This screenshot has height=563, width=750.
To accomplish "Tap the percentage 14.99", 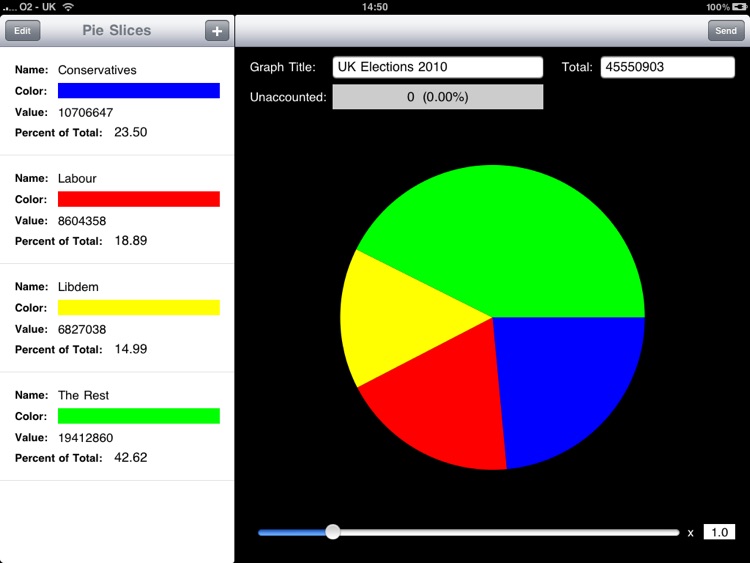I will [131, 349].
